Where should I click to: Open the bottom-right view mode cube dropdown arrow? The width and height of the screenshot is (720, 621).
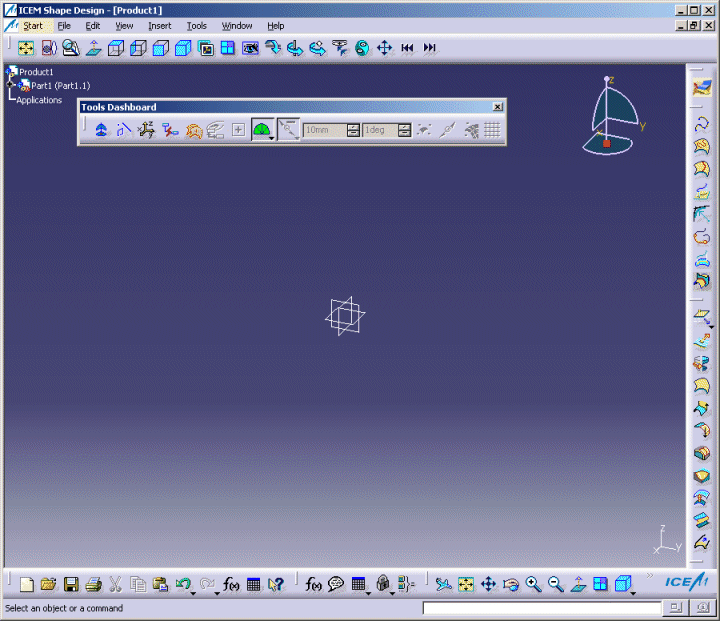633,593
